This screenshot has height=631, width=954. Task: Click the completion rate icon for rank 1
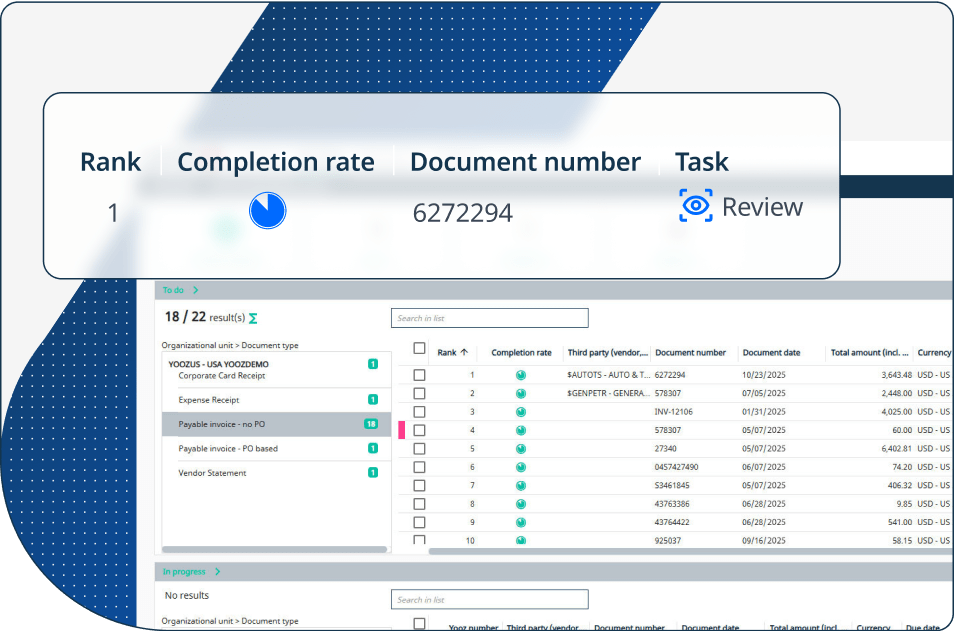[x=521, y=375]
